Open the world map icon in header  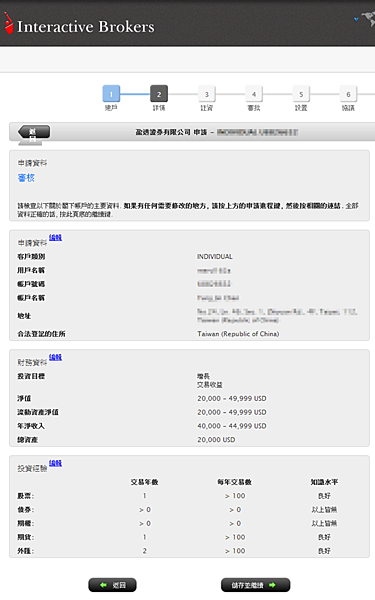(x=367, y=18)
